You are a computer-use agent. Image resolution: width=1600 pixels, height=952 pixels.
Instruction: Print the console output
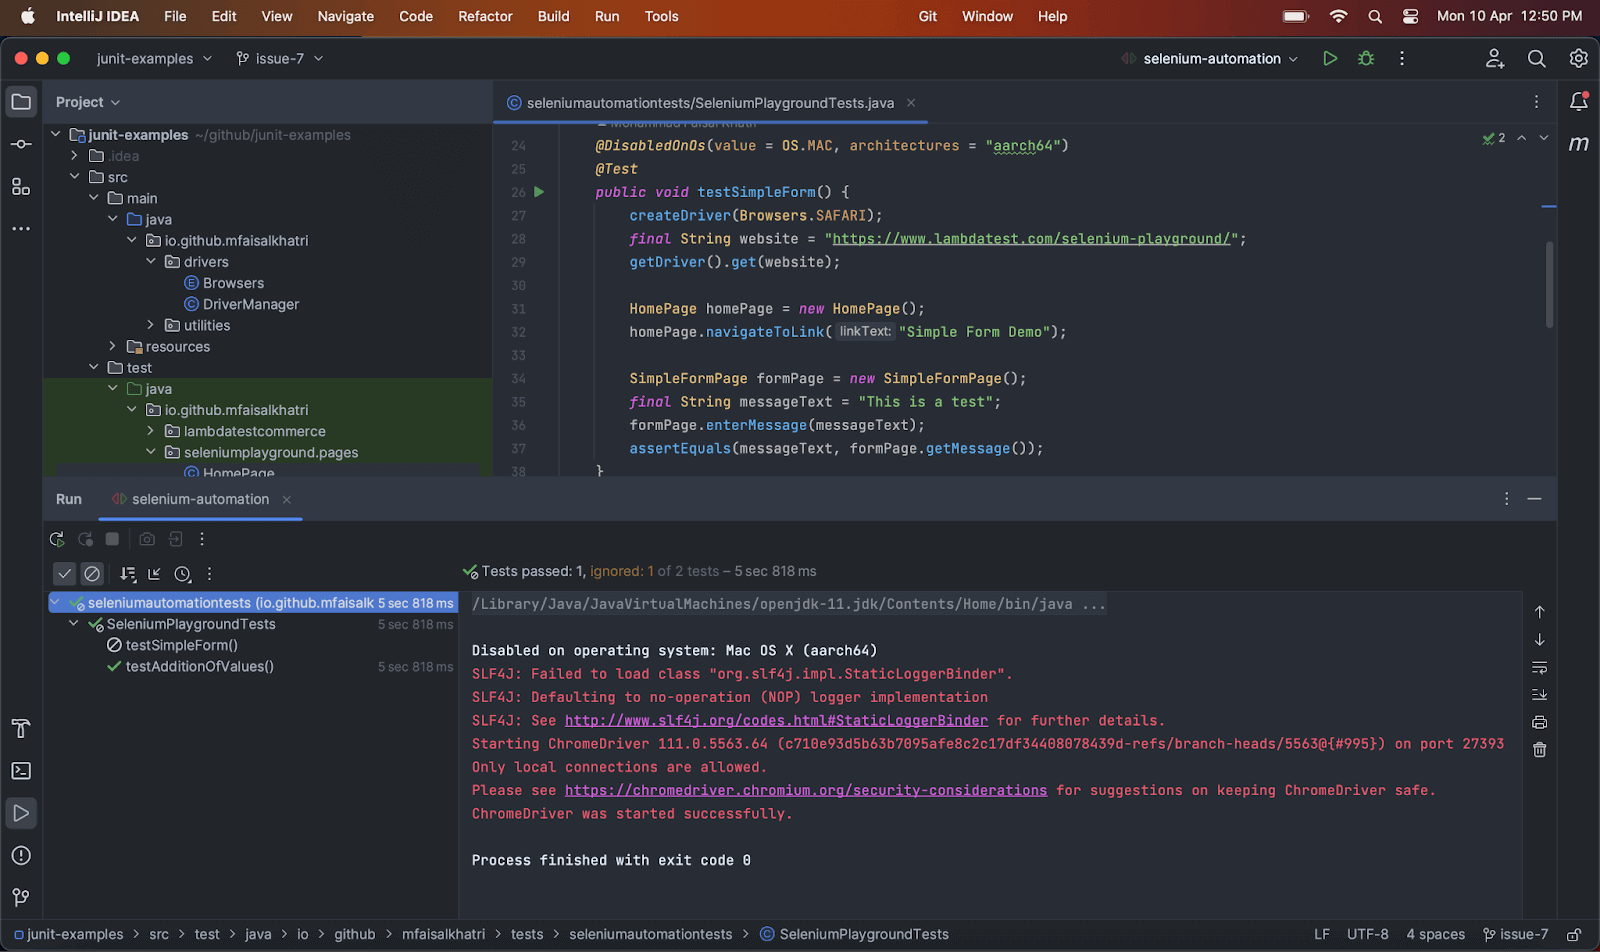[1539, 721]
